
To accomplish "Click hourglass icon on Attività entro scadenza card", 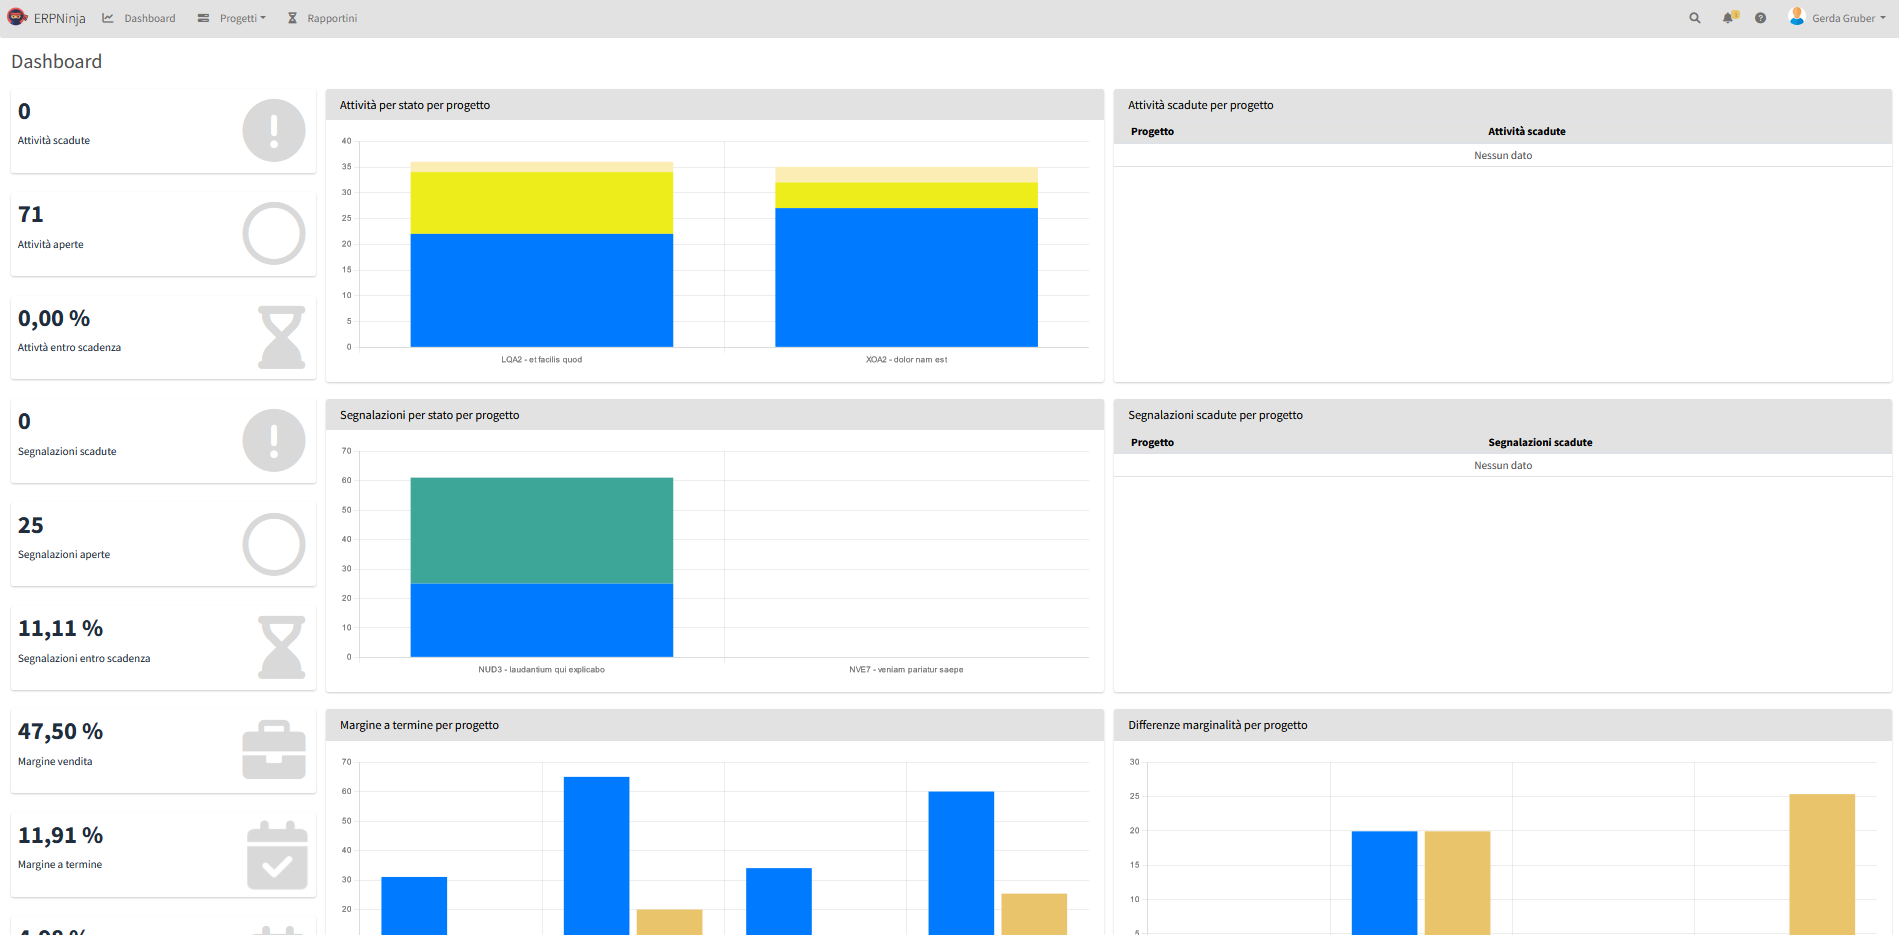I will pos(282,337).
